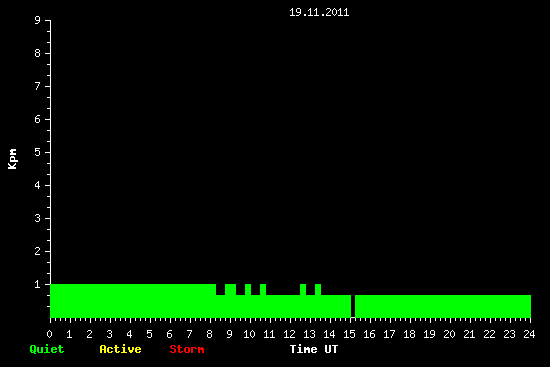550x367 pixels.
Task: Click the green Quiet legend label
Action: [47, 349]
